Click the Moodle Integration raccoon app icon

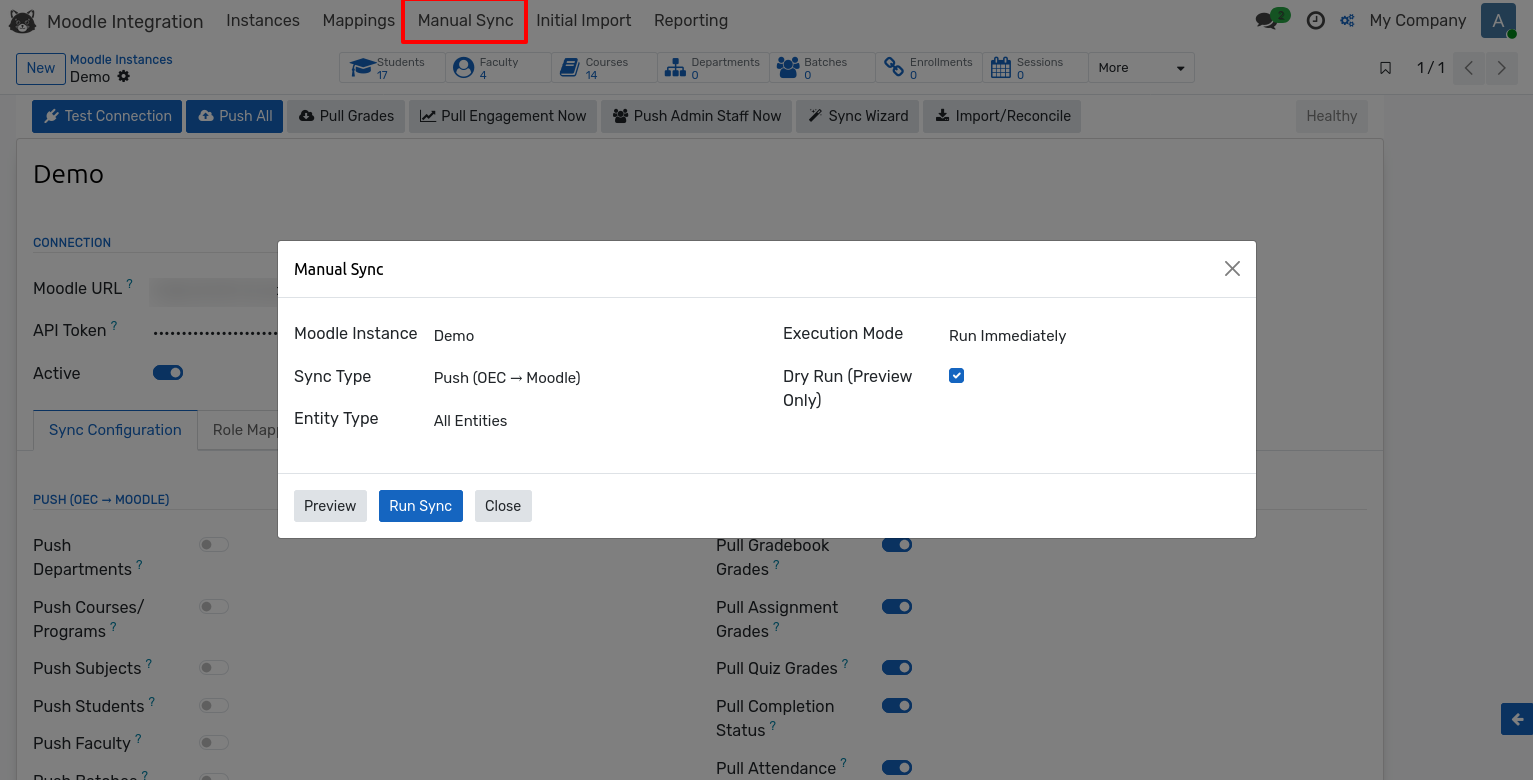22,20
